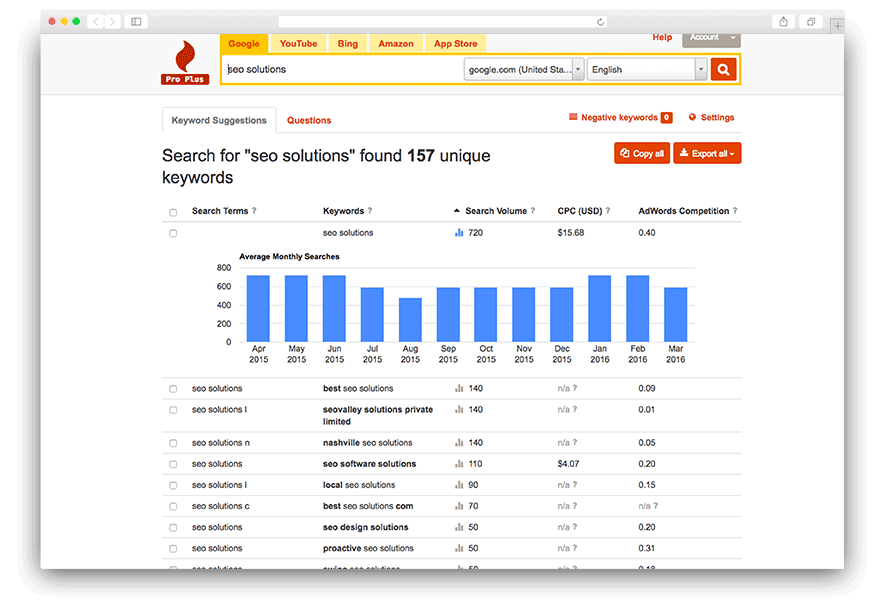Check the header select-all checkbox
882x610 pixels.
tap(173, 211)
